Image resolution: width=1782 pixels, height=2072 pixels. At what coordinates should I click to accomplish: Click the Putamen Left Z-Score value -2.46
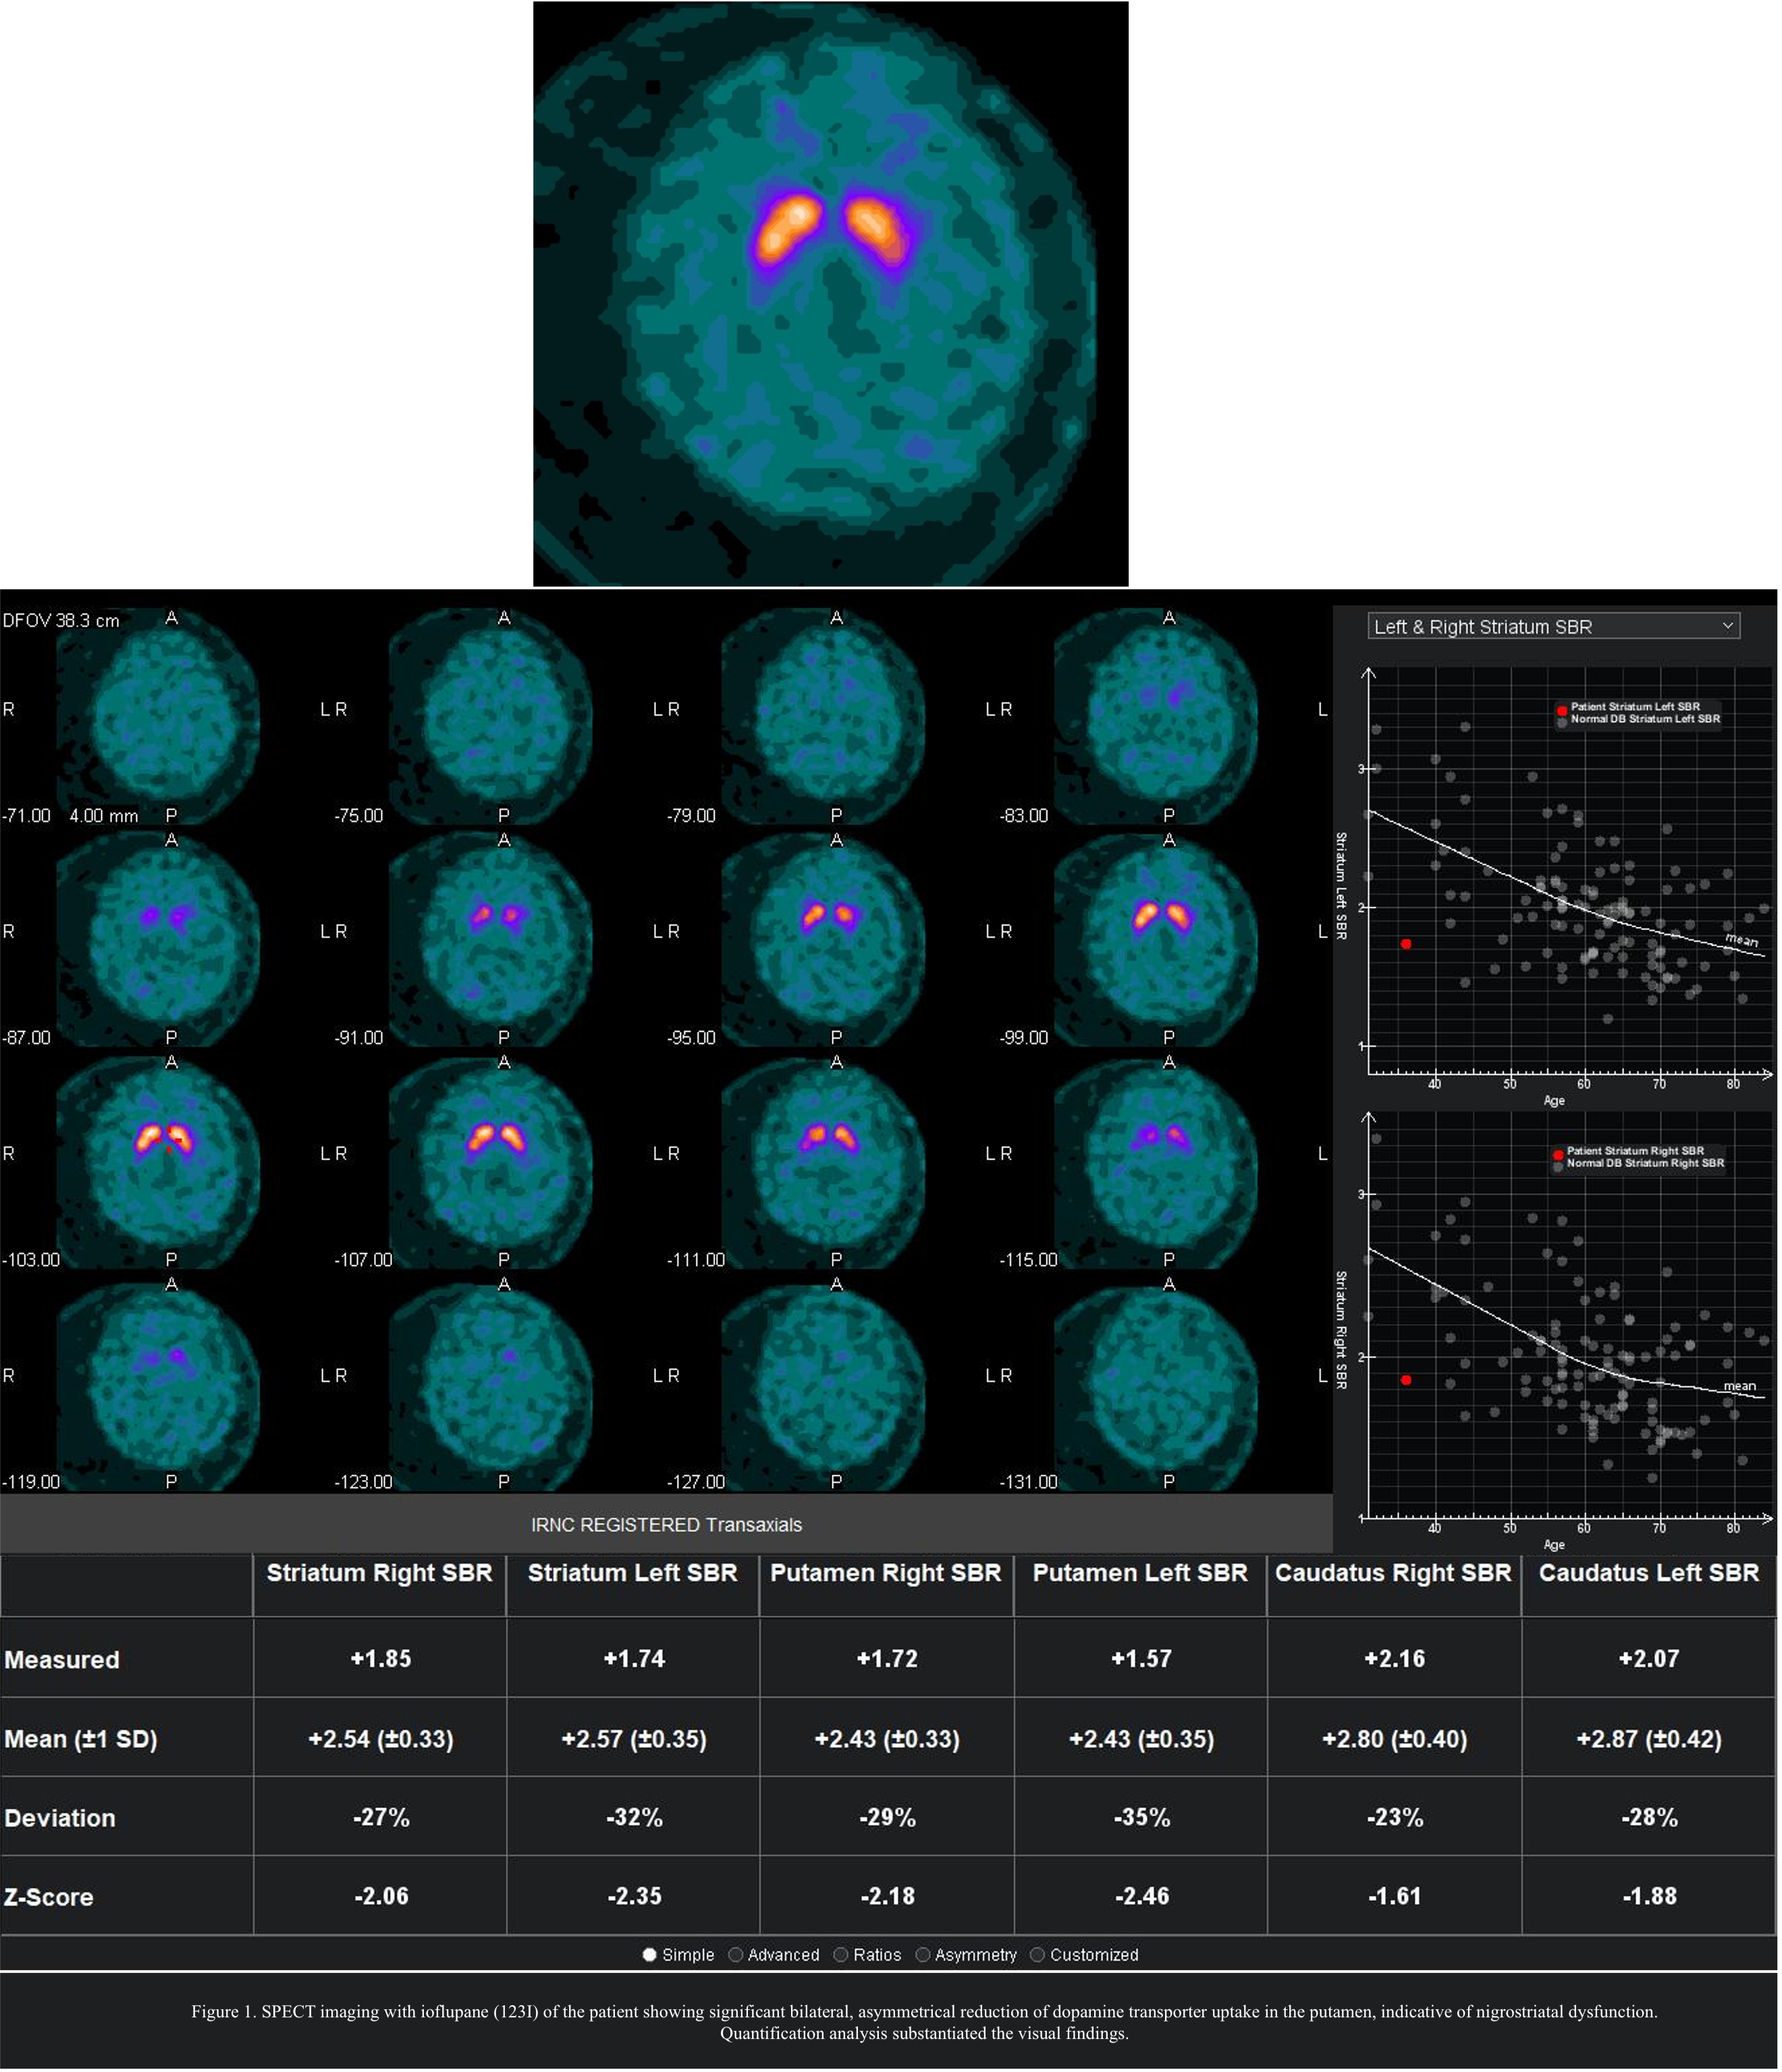[x=1141, y=1896]
